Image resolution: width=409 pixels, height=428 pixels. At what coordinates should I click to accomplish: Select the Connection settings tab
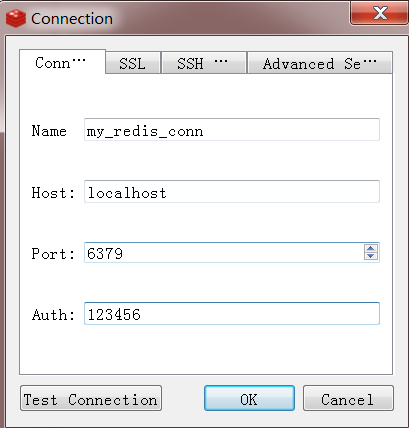[62, 62]
